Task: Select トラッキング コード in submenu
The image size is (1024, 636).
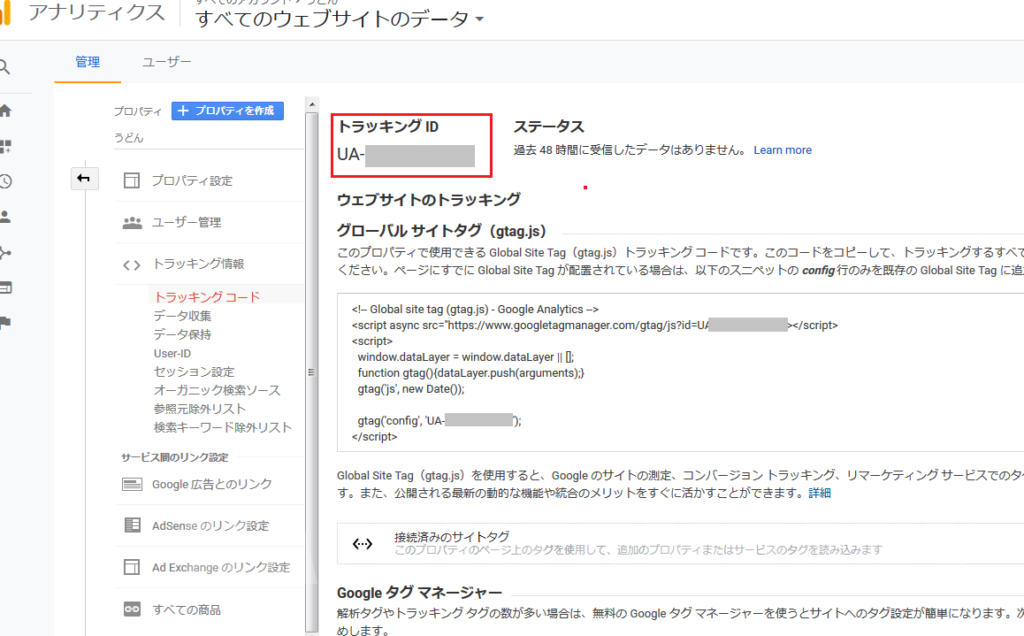Action: (207, 297)
